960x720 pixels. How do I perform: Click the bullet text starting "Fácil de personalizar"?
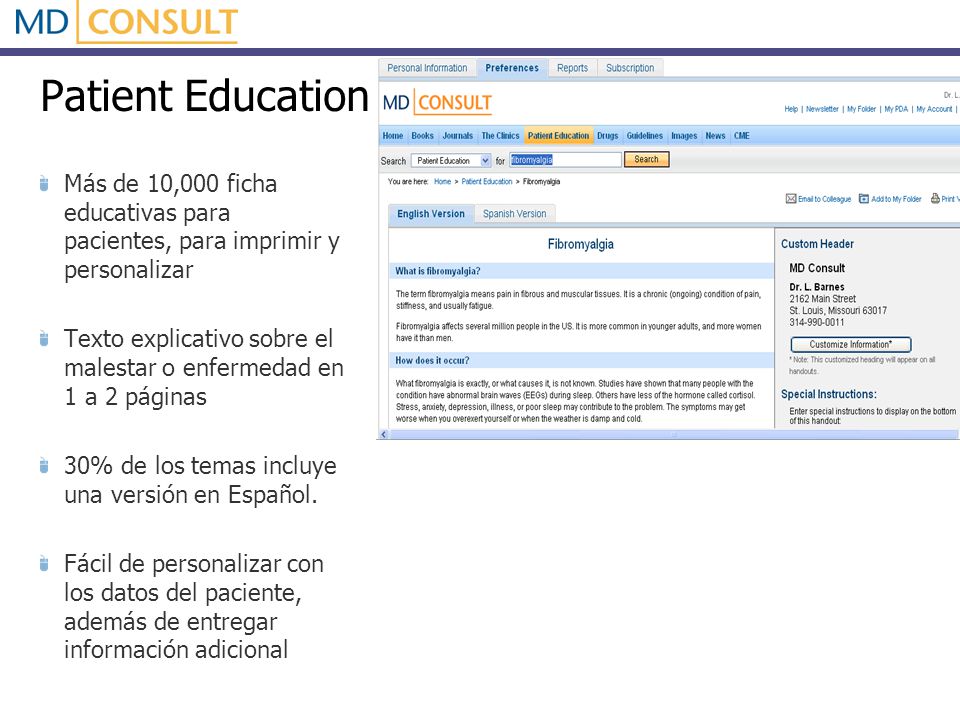coord(193,607)
